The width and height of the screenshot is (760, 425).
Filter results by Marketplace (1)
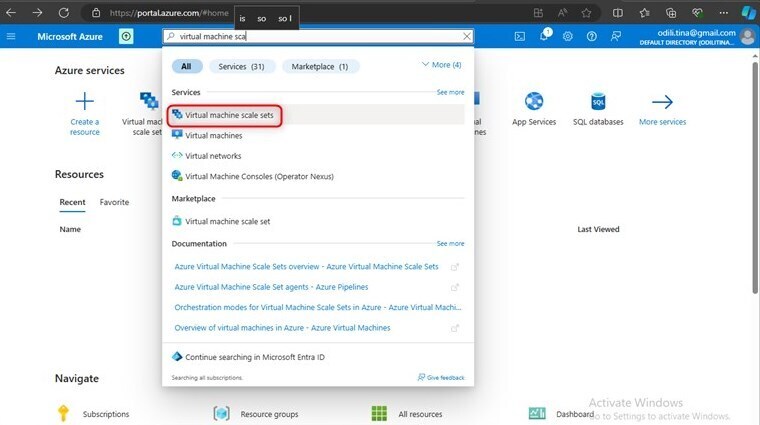320,66
